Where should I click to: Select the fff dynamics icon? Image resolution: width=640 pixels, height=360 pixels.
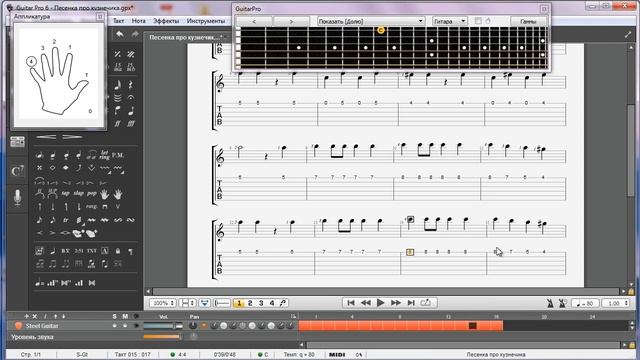pos(131,123)
